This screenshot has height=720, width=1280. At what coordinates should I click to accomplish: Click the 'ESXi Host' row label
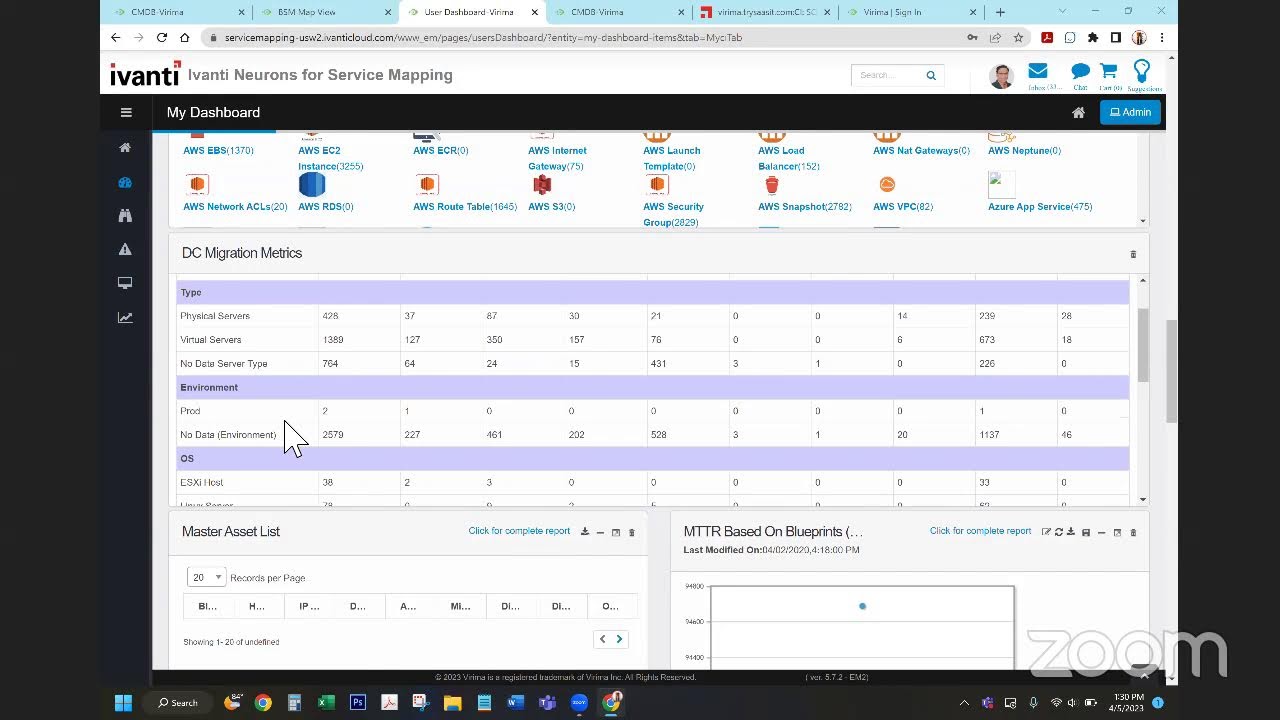pos(201,483)
